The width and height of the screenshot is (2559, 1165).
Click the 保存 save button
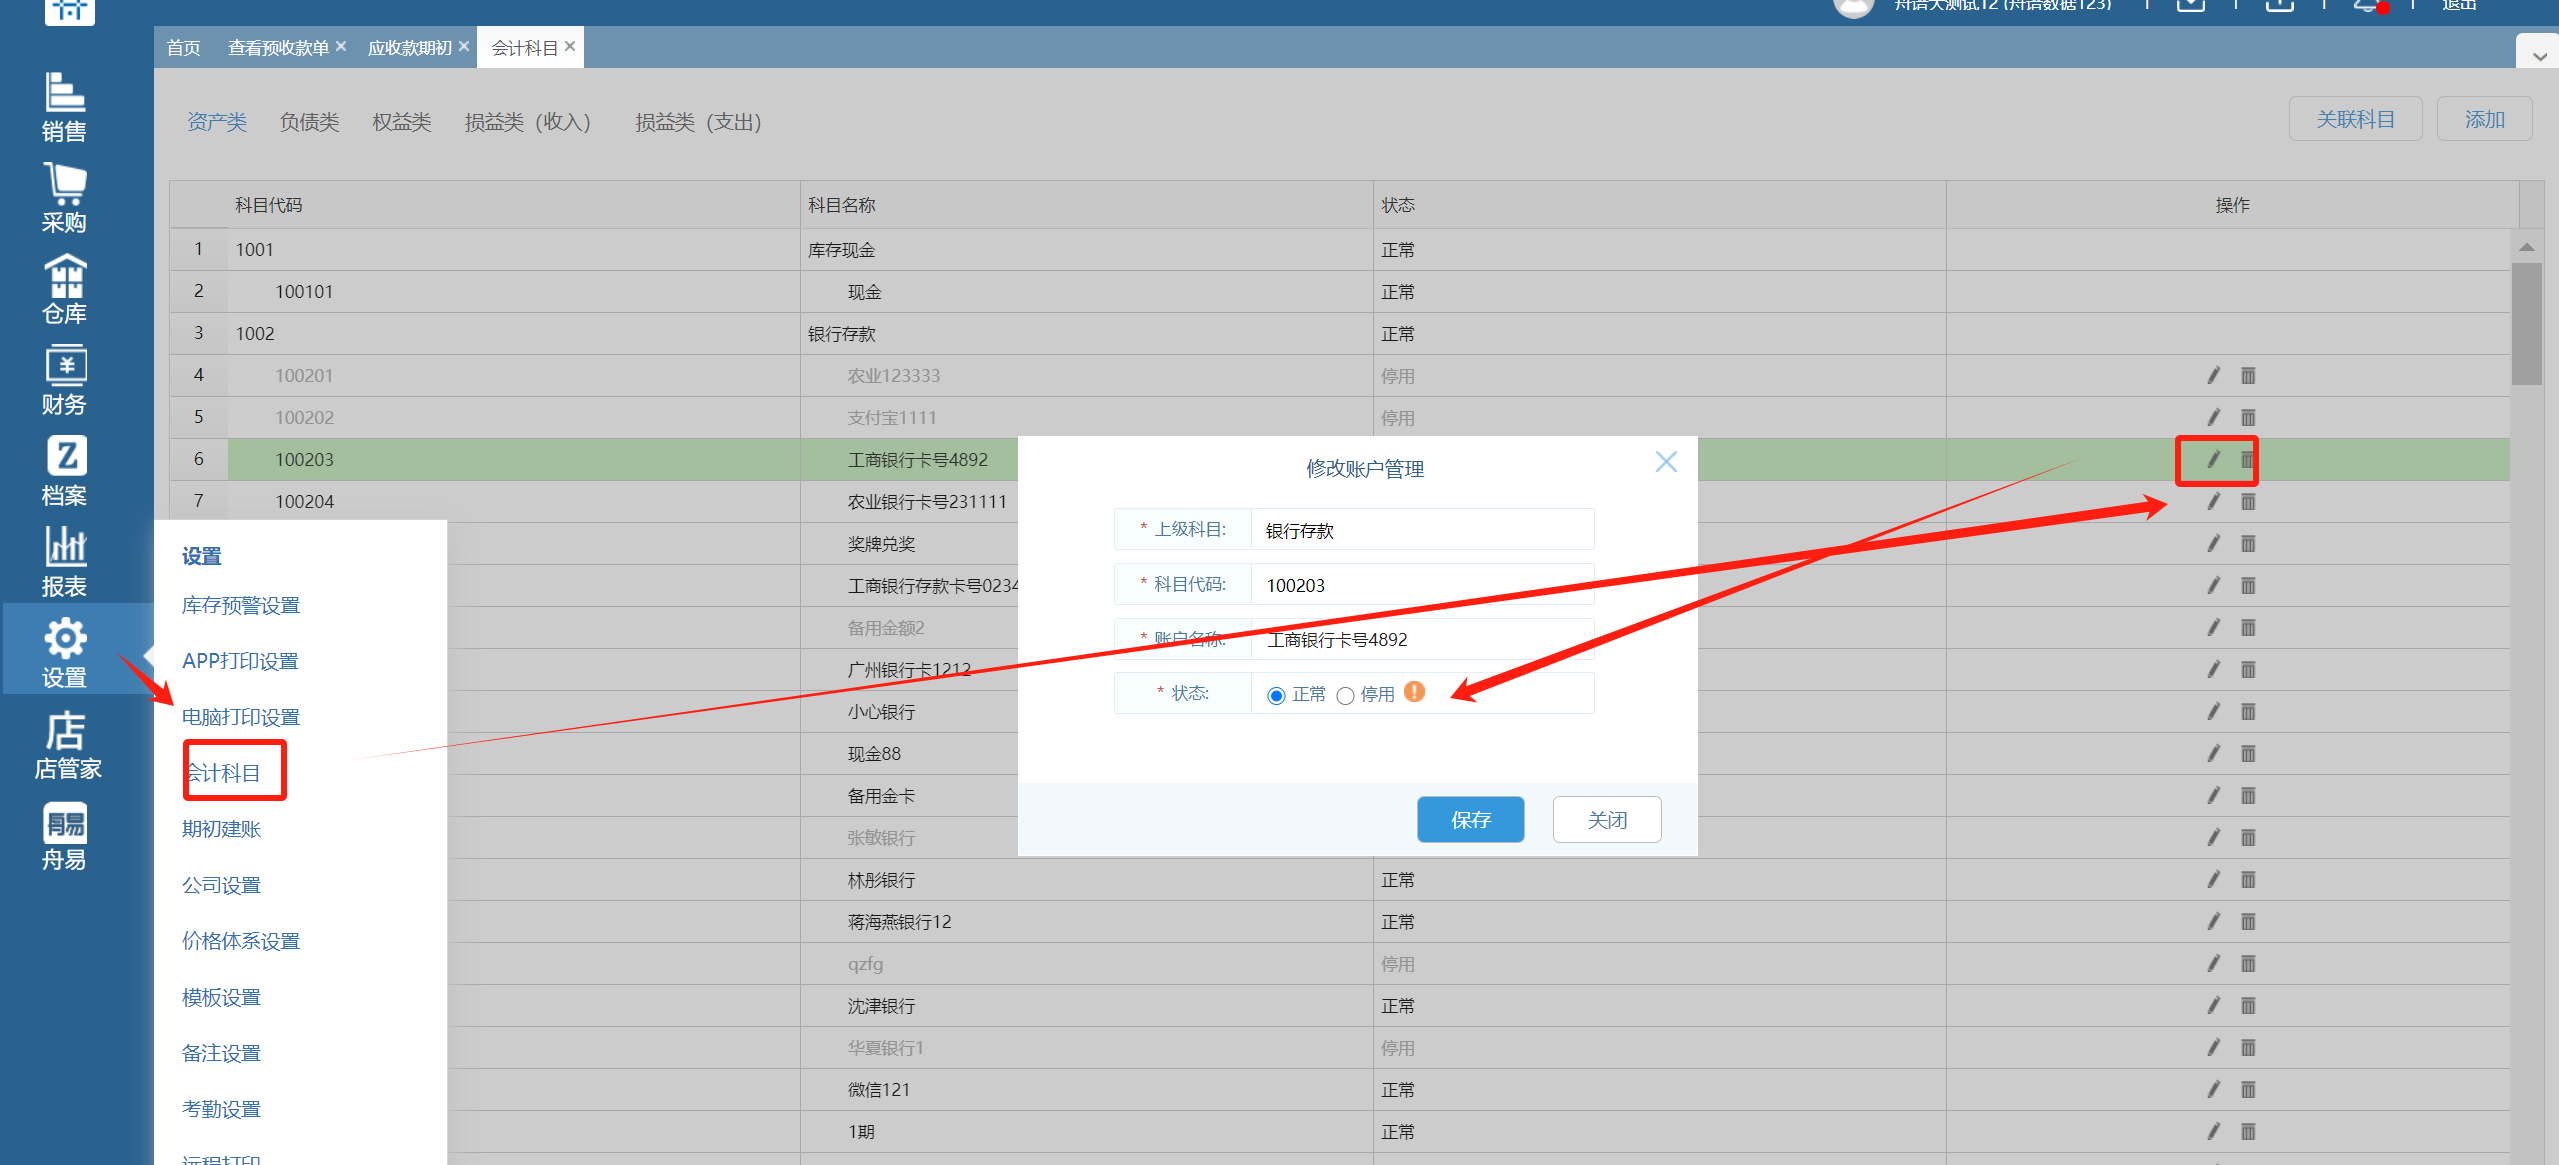pos(1470,820)
